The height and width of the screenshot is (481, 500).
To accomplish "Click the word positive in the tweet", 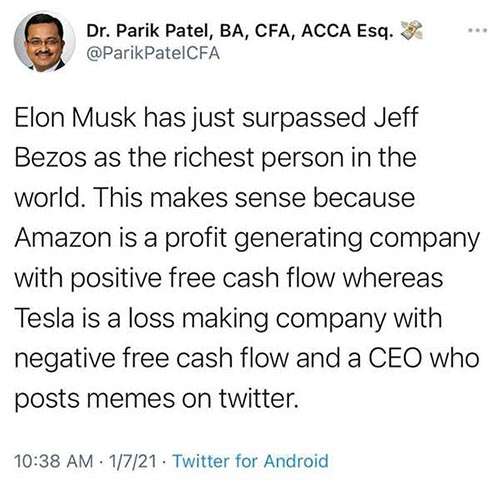I will (x=117, y=279).
